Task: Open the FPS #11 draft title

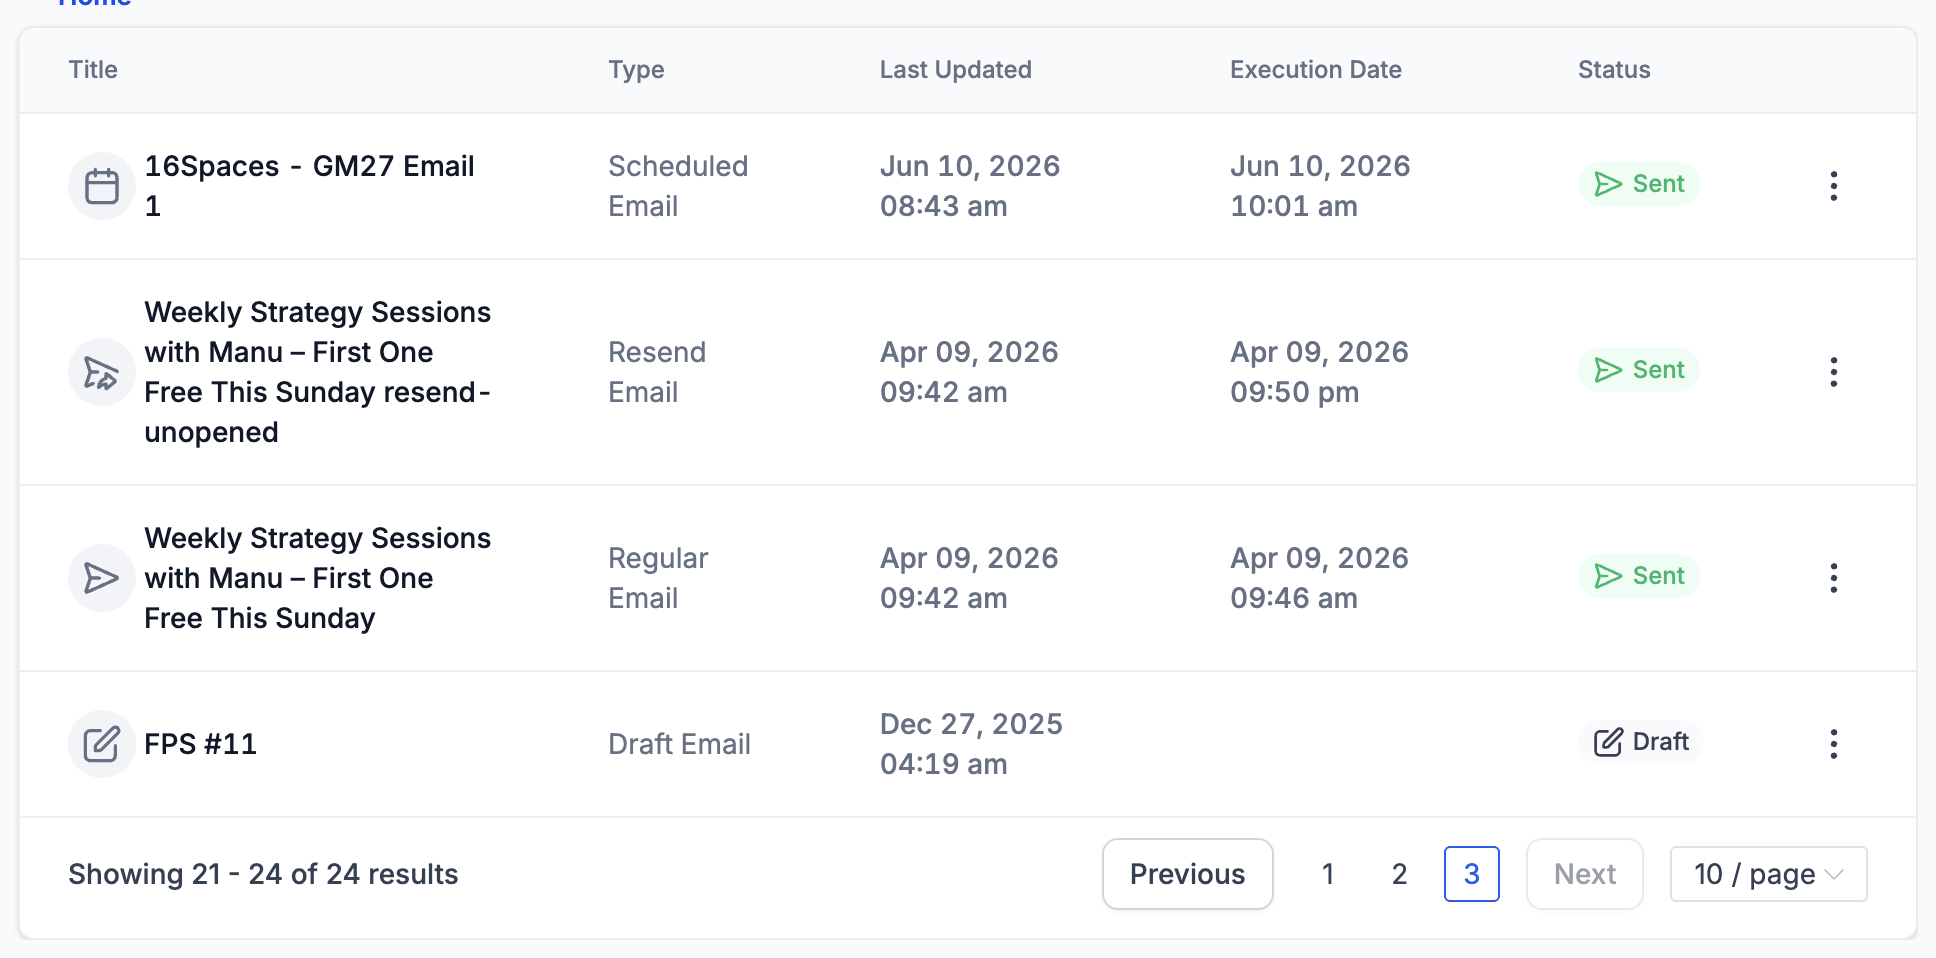Action: click(x=200, y=744)
